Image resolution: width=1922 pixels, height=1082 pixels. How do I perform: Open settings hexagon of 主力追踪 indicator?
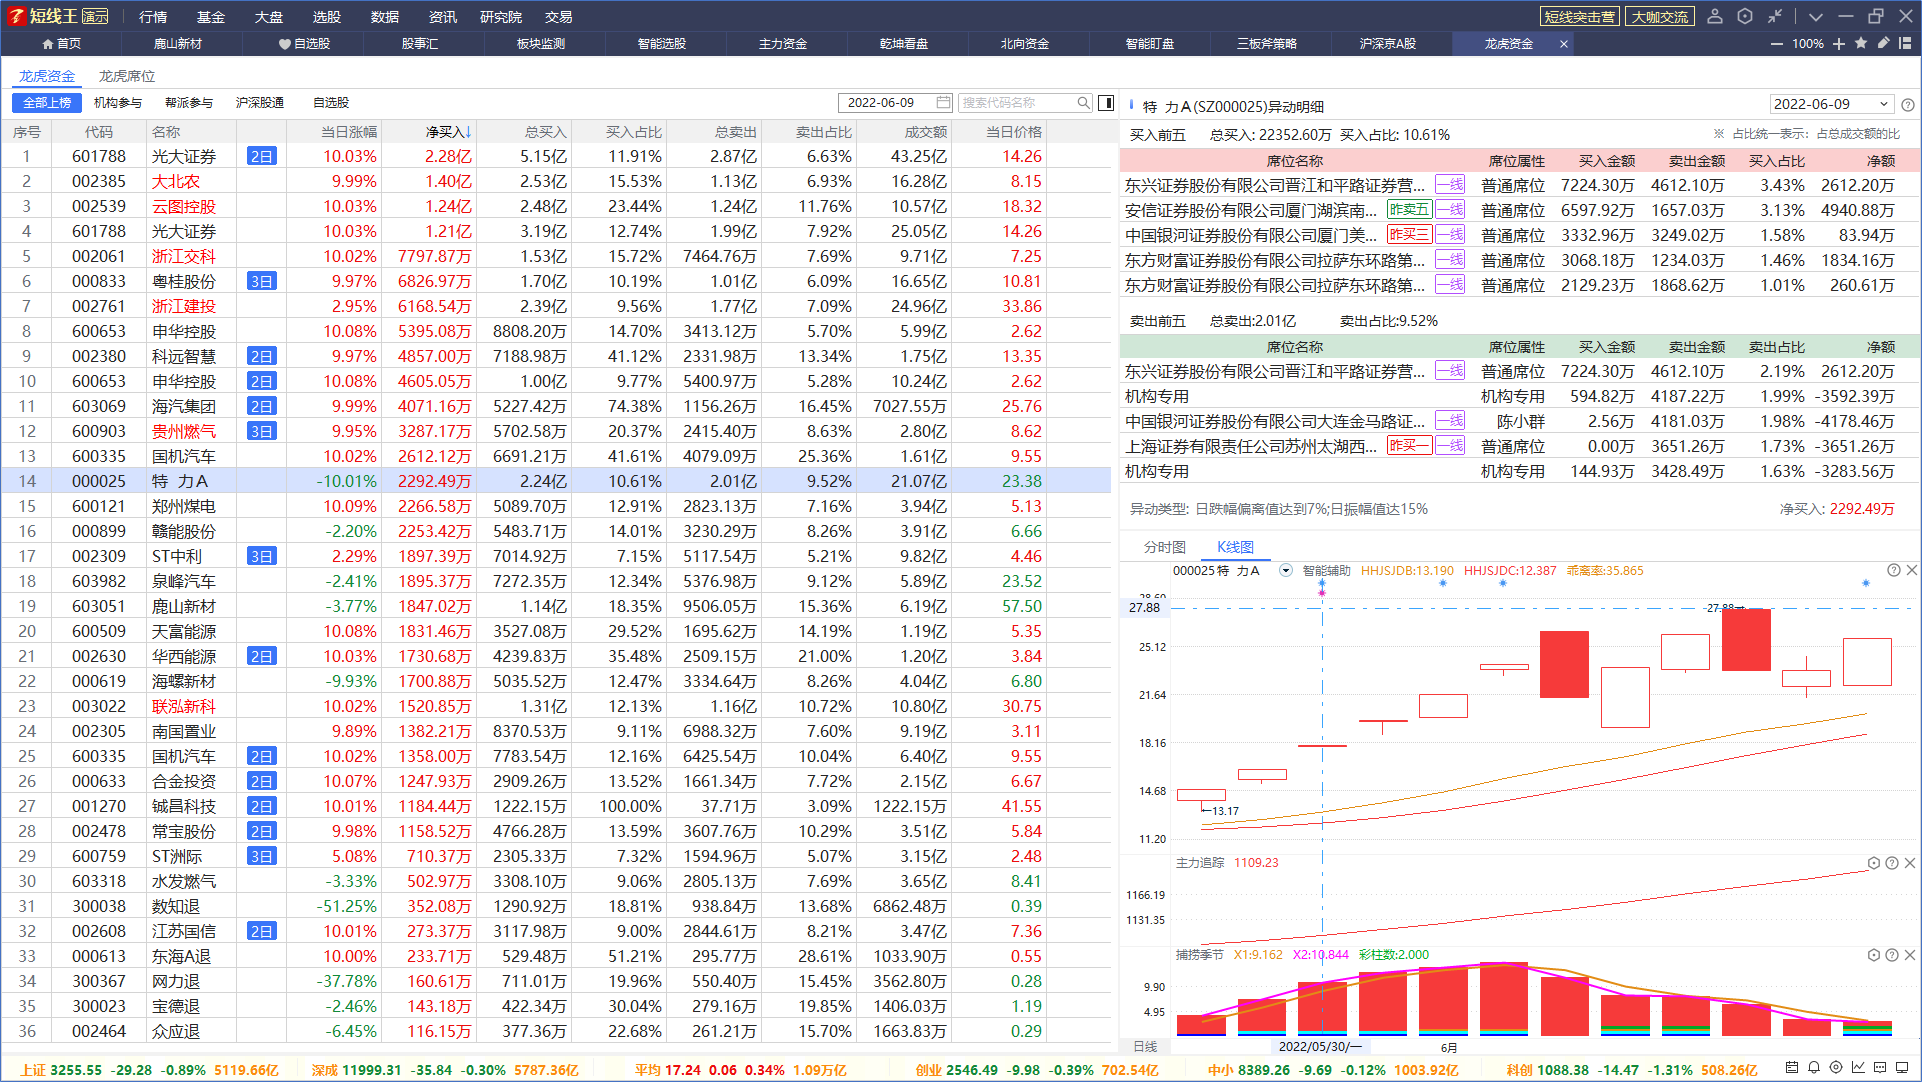tap(1874, 863)
